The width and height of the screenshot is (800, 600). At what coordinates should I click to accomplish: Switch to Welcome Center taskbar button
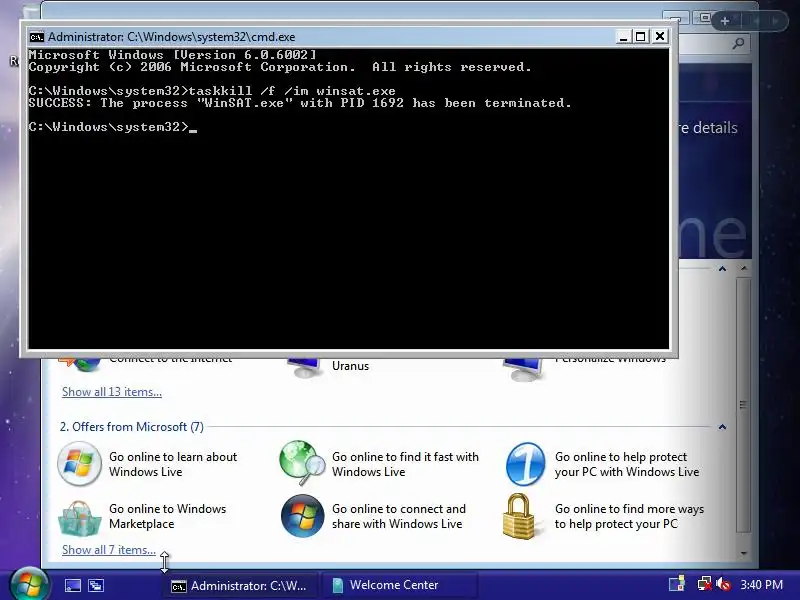pos(398,585)
